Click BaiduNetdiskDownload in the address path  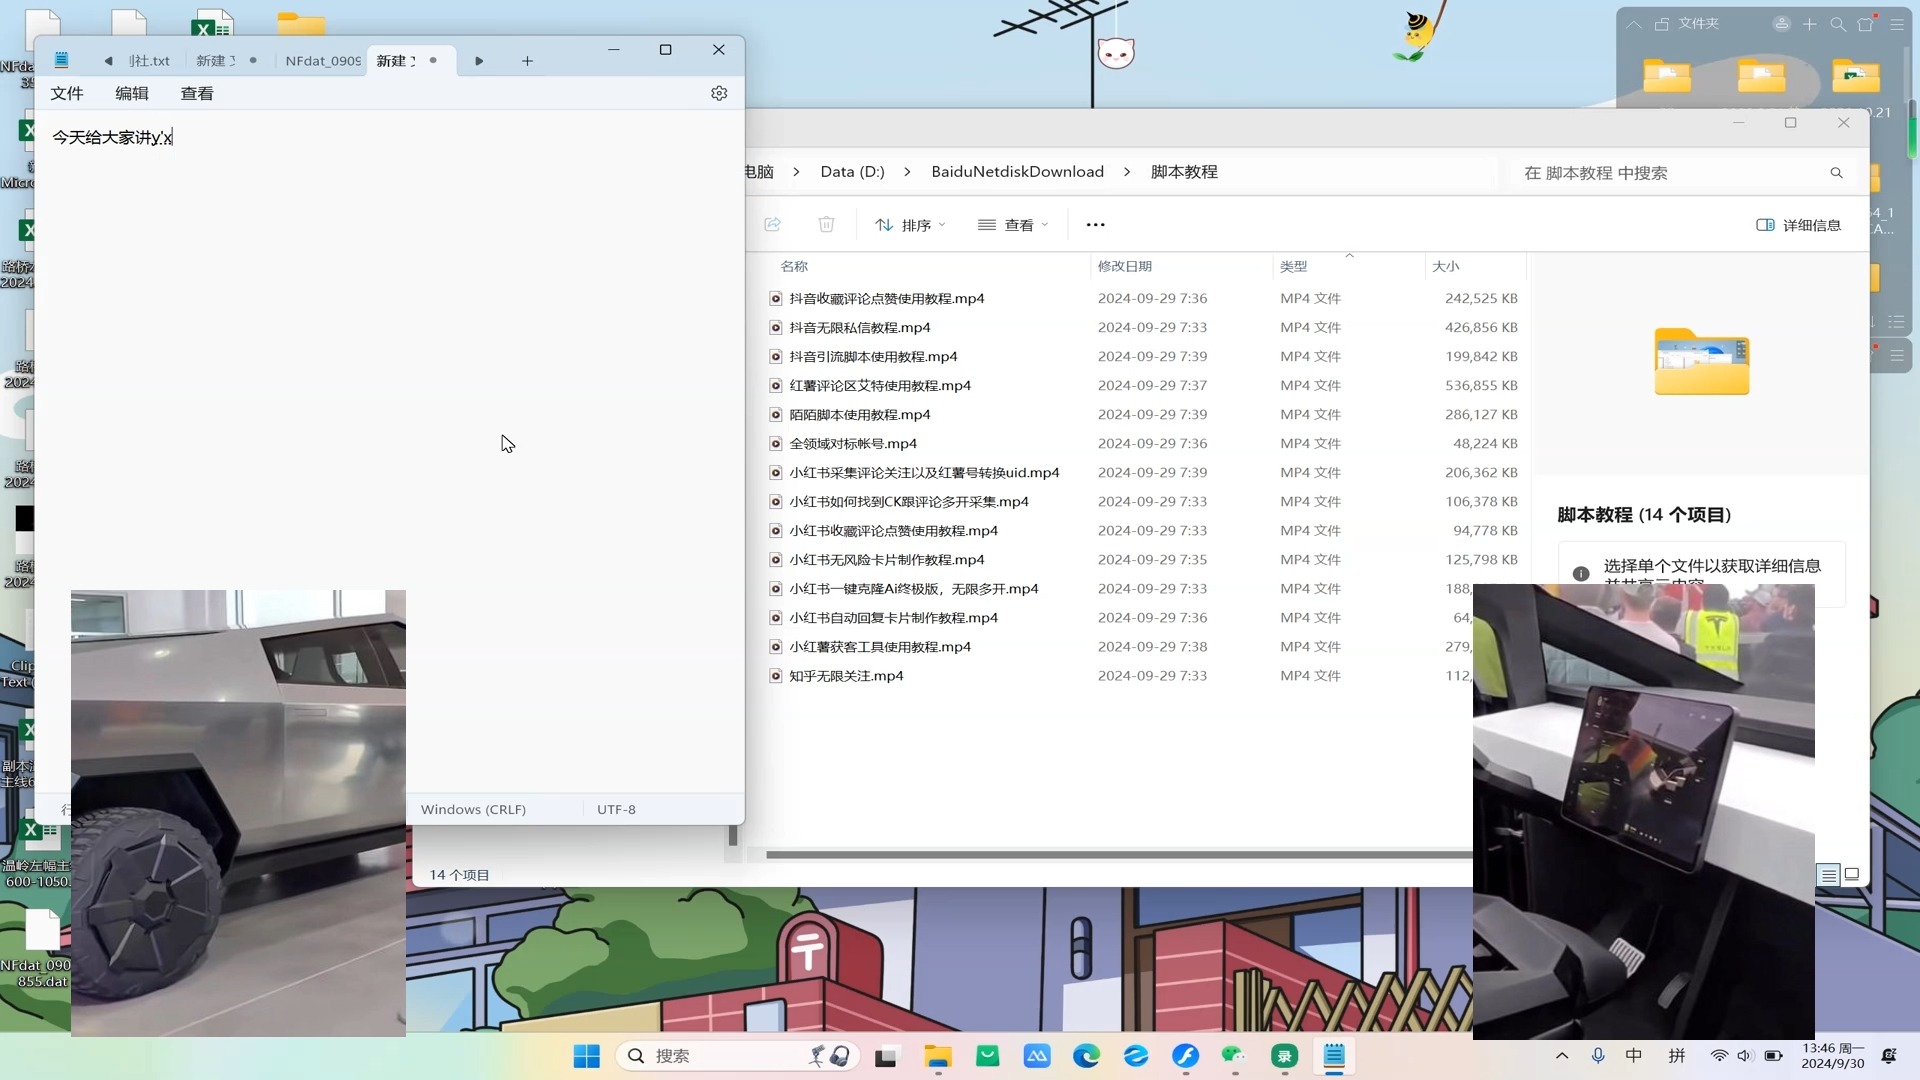[x=1017, y=172]
